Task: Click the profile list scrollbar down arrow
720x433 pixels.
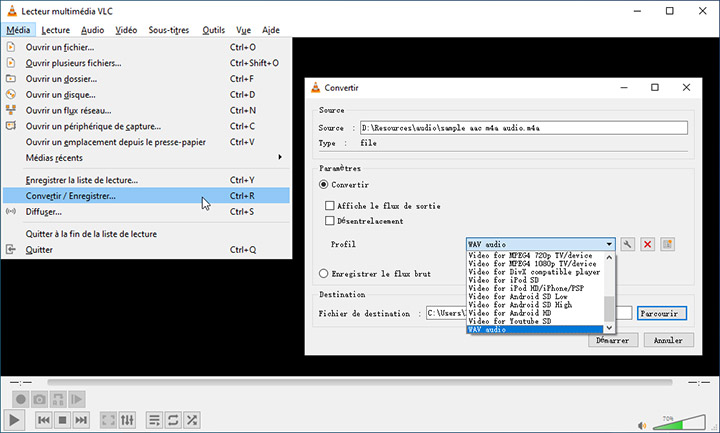Action: (609, 328)
